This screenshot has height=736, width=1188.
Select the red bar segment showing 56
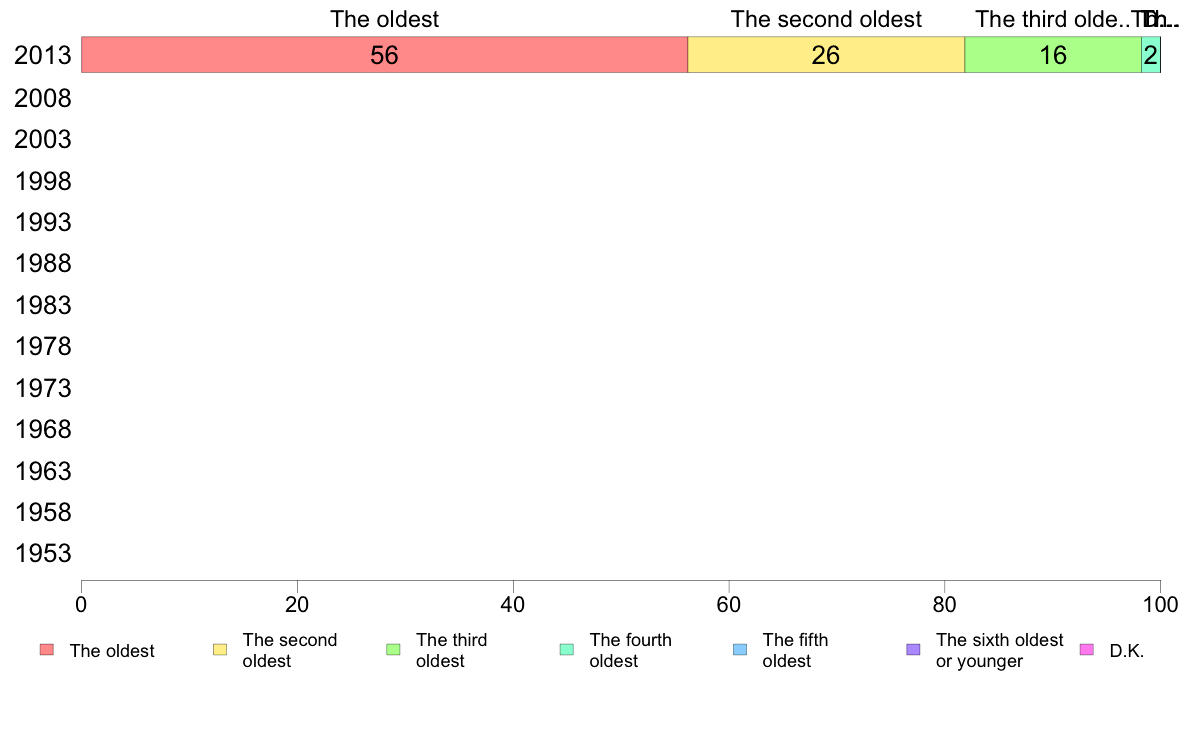(384, 55)
